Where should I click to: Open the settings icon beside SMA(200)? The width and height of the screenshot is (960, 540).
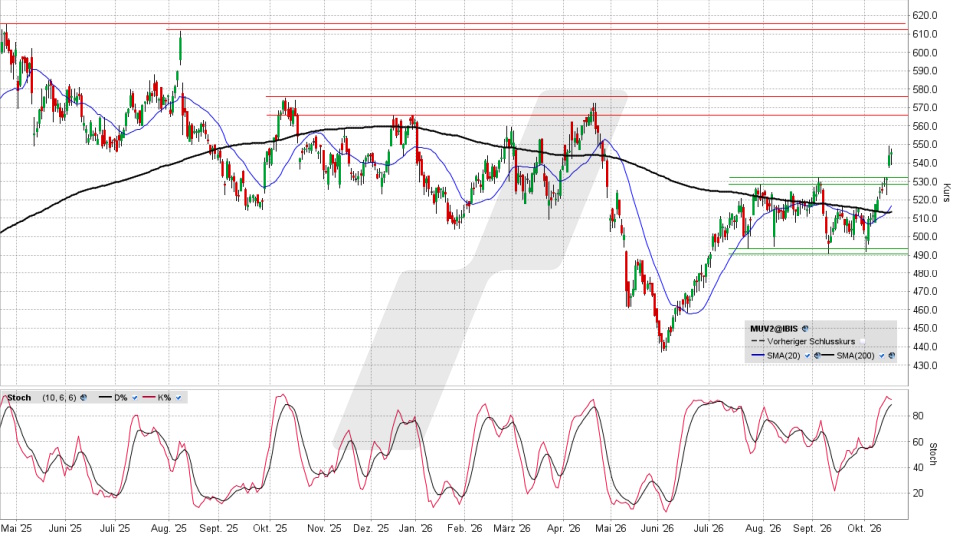(x=891, y=356)
